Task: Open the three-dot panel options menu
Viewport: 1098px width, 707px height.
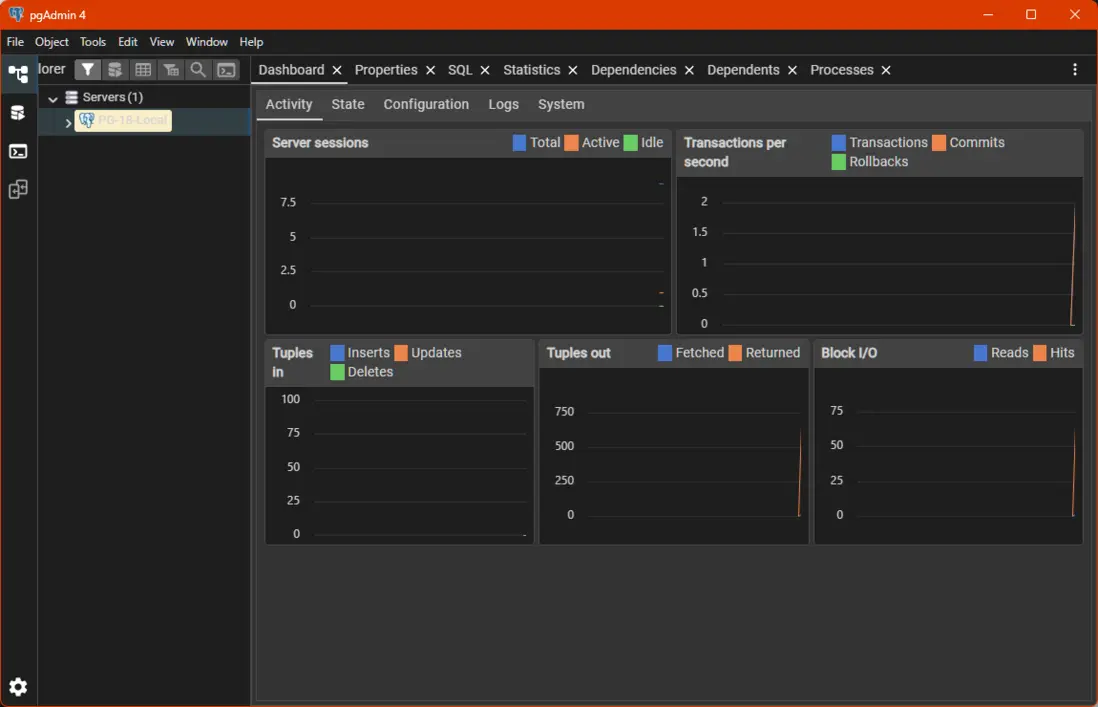Action: click(1075, 70)
